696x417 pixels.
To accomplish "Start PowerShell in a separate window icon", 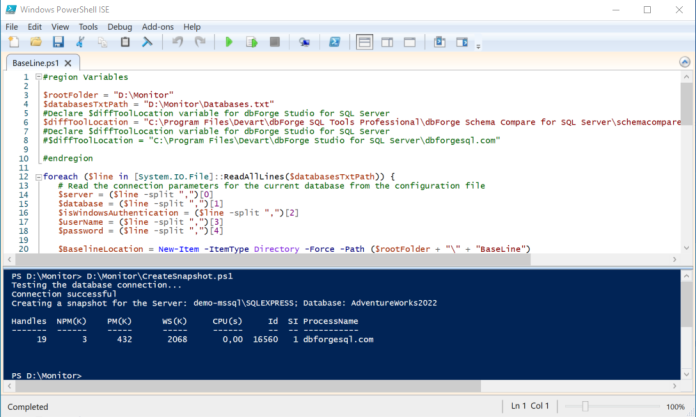I will pos(334,42).
